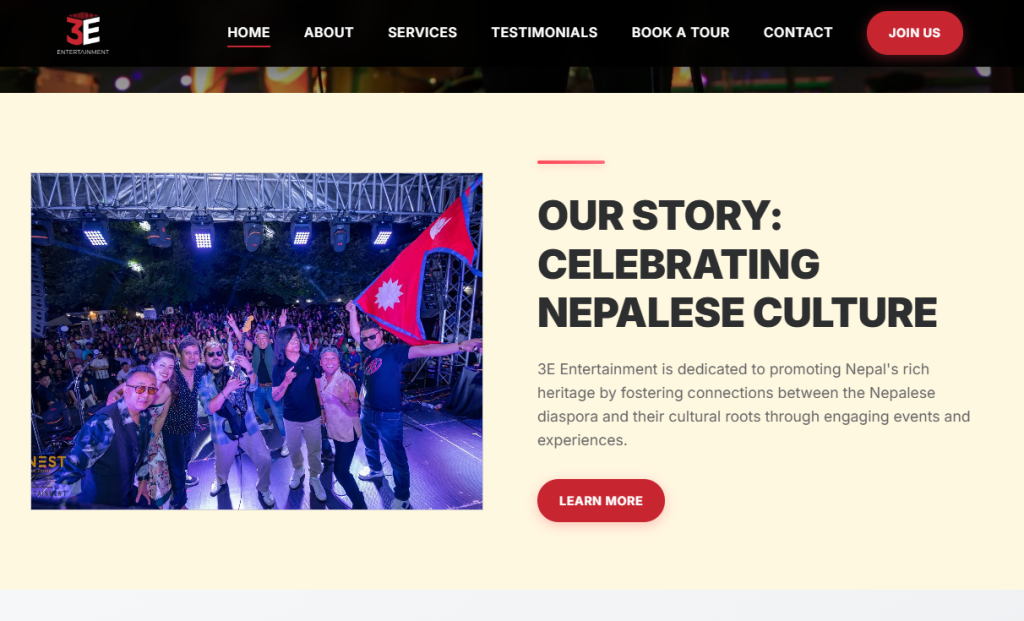This screenshot has width=1024, height=621.
Task: Open the CONTACT page
Action: pyautogui.click(x=797, y=32)
